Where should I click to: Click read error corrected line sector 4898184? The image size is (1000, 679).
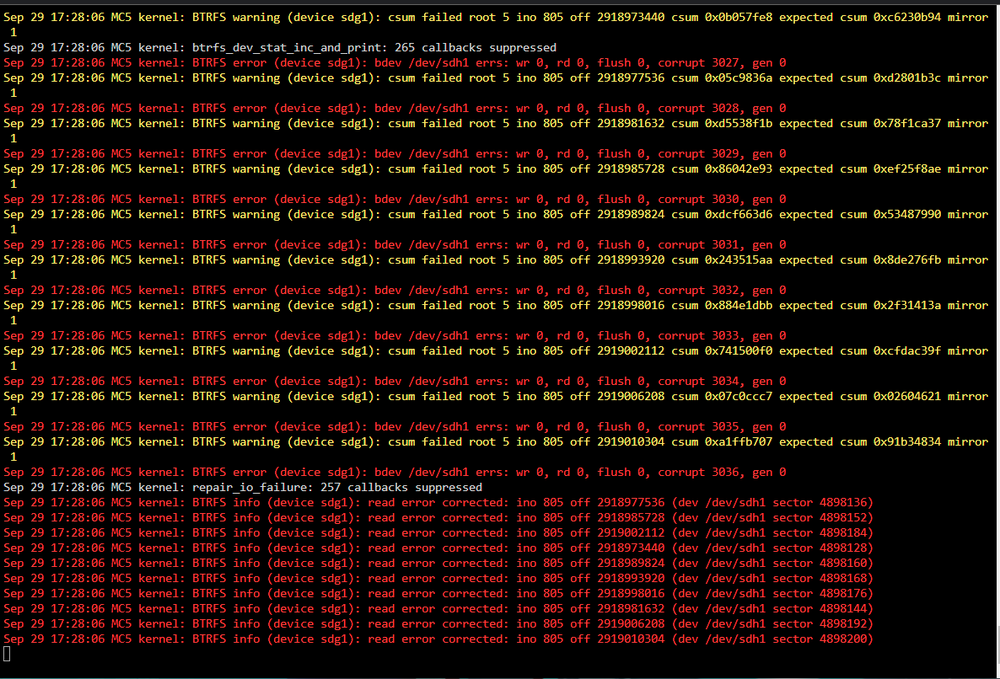point(438,532)
